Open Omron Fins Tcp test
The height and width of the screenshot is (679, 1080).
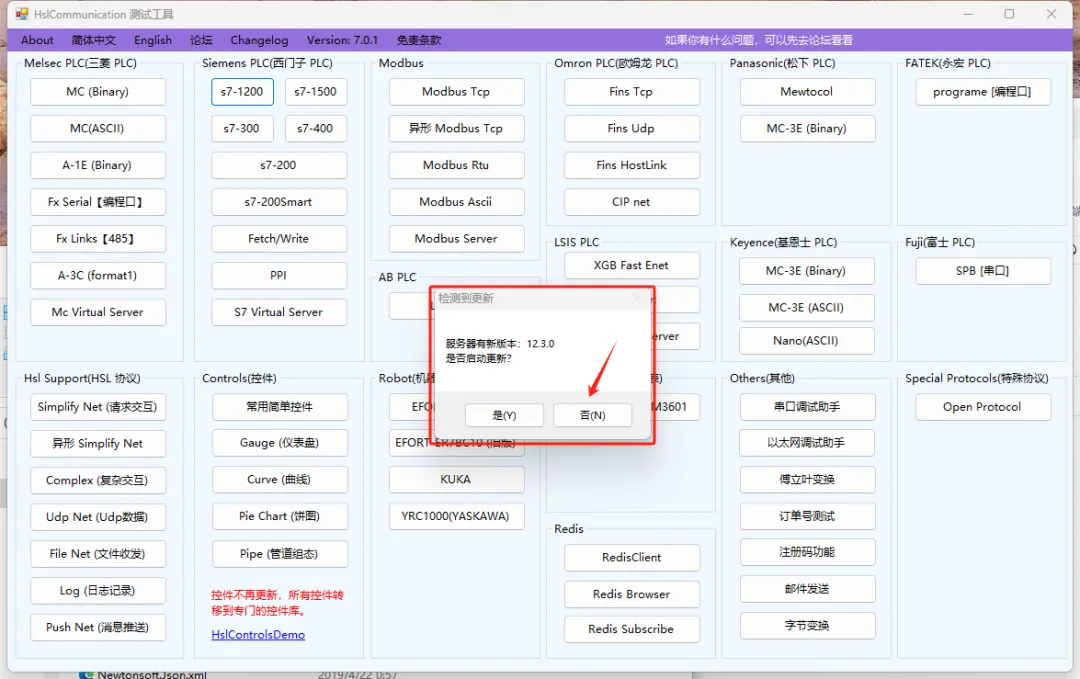pos(632,92)
